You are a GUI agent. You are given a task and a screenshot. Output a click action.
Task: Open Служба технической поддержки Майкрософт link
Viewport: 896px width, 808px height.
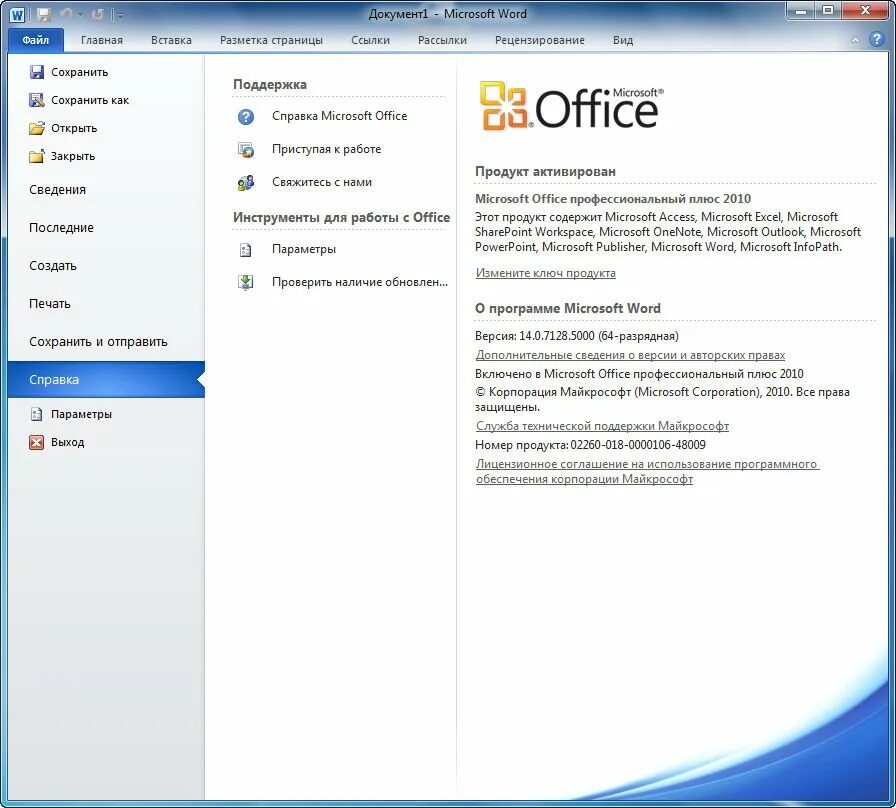click(602, 426)
